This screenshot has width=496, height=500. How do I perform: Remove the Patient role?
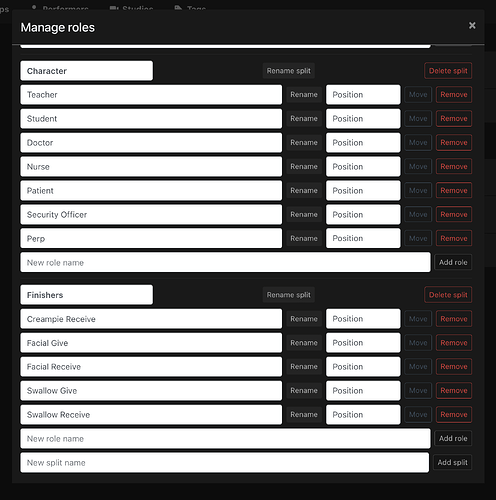point(454,191)
